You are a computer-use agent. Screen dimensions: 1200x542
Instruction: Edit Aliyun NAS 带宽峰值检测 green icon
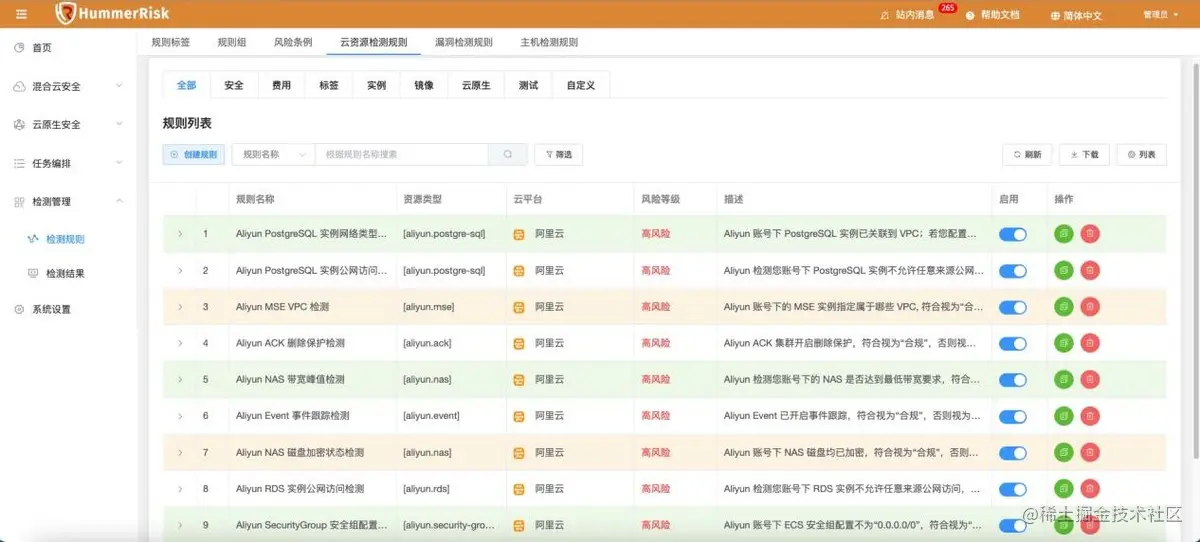click(x=1064, y=380)
